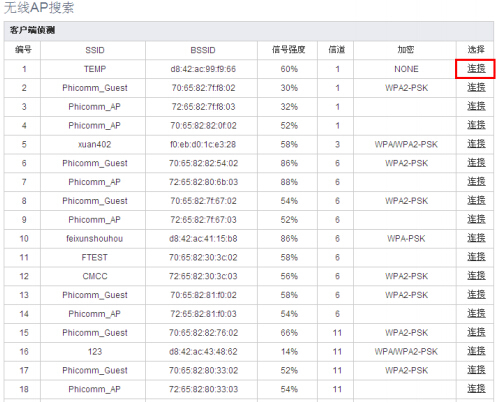The height and width of the screenshot is (403, 500).
Task: Click the 32% signal strength value
Action: 289,107
